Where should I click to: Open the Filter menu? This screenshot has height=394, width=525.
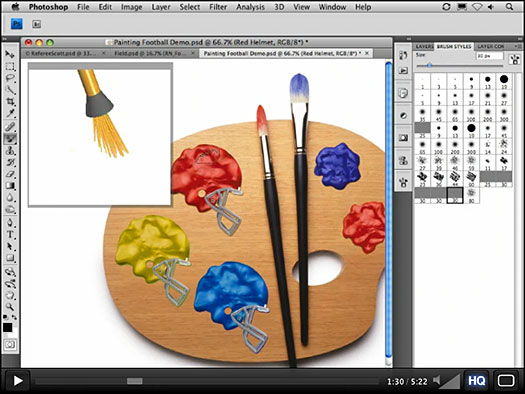pyautogui.click(x=218, y=7)
